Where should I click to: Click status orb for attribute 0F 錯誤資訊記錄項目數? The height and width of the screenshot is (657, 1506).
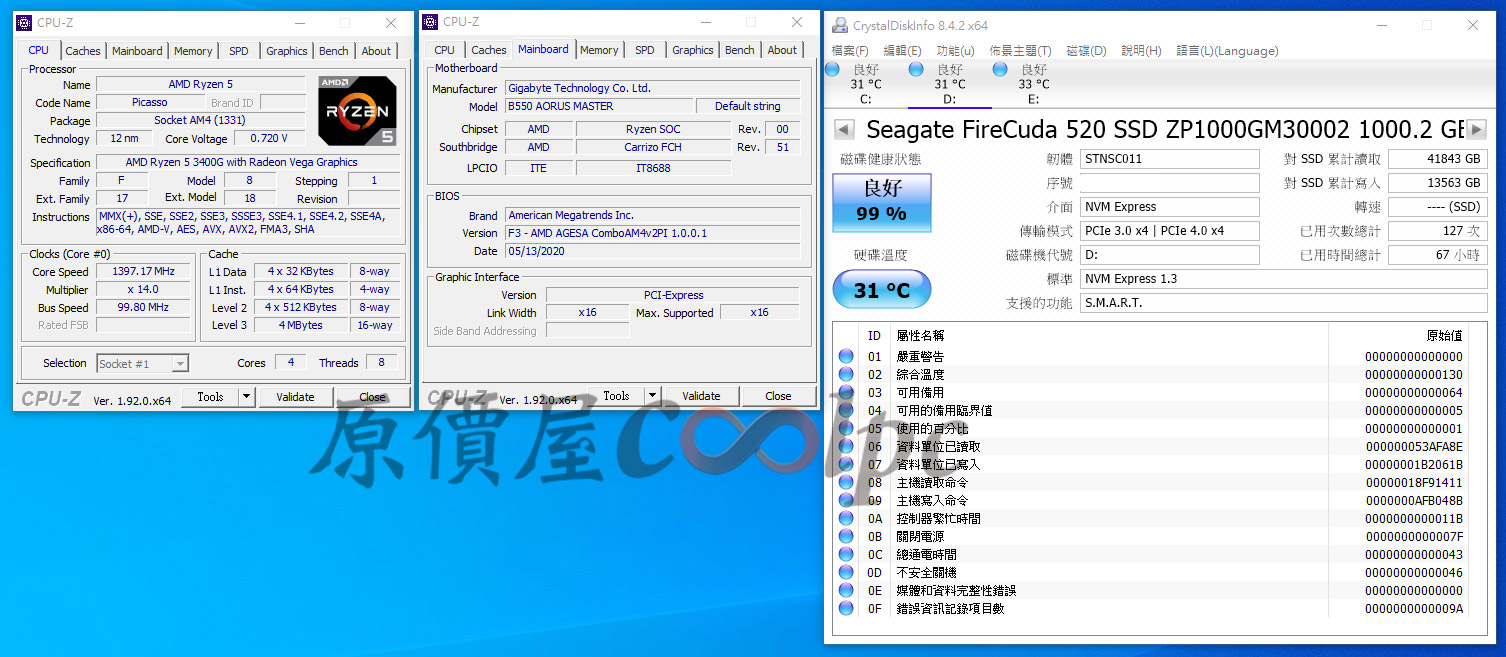pos(846,608)
